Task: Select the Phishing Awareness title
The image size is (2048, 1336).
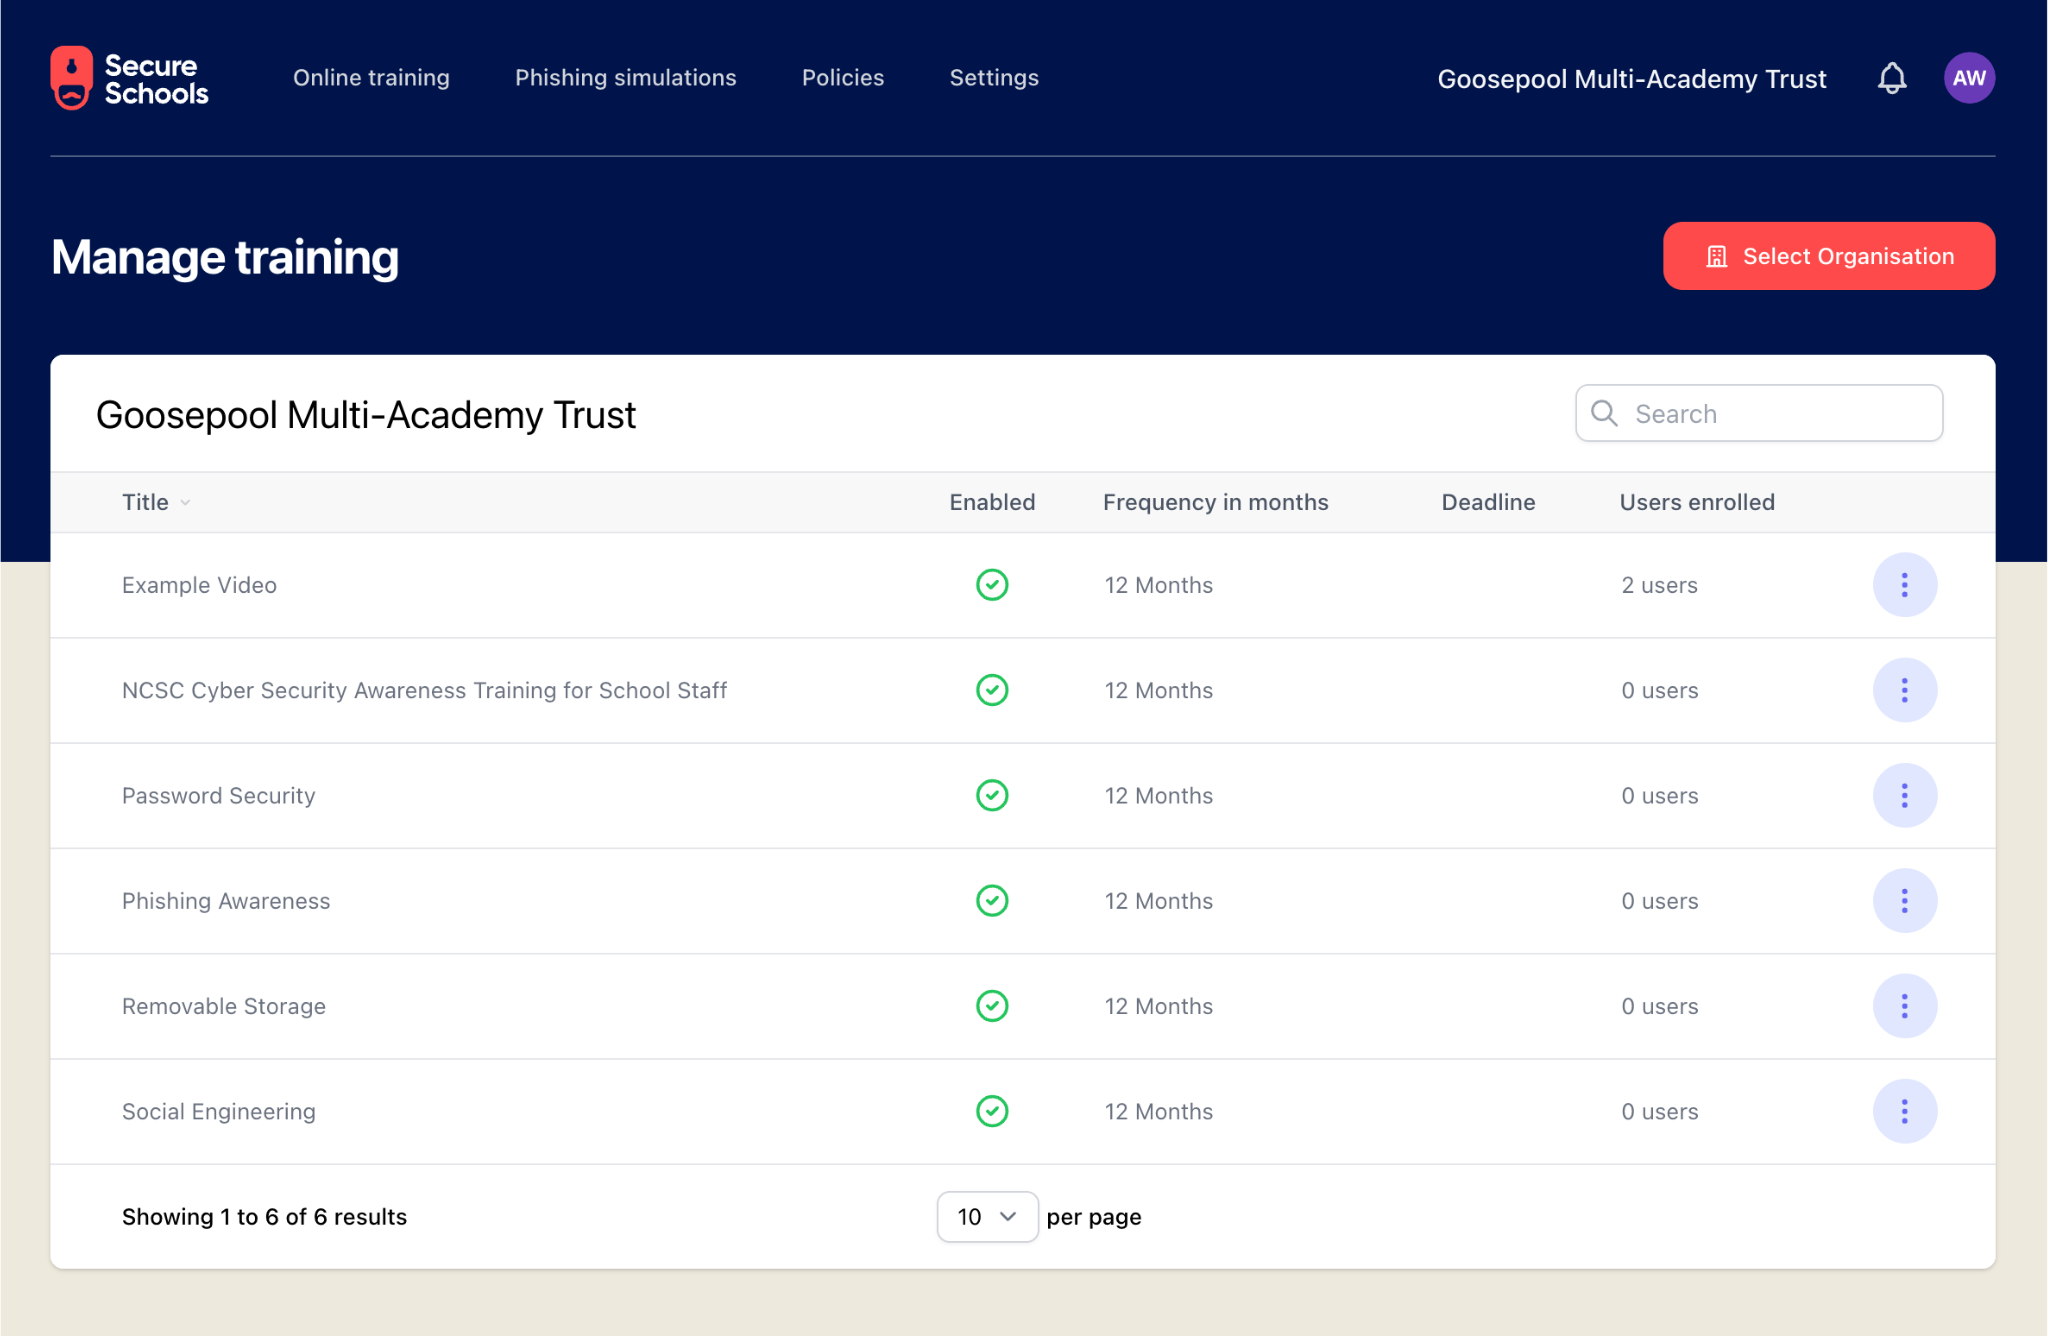Action: [226, 901]
